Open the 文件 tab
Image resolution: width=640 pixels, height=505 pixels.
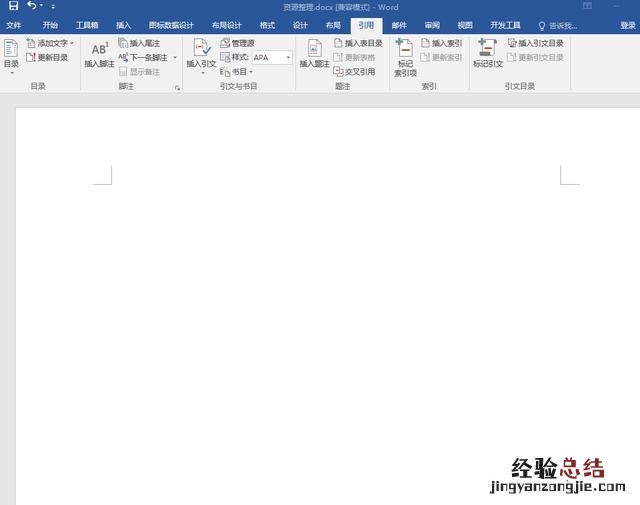(13, 25)
